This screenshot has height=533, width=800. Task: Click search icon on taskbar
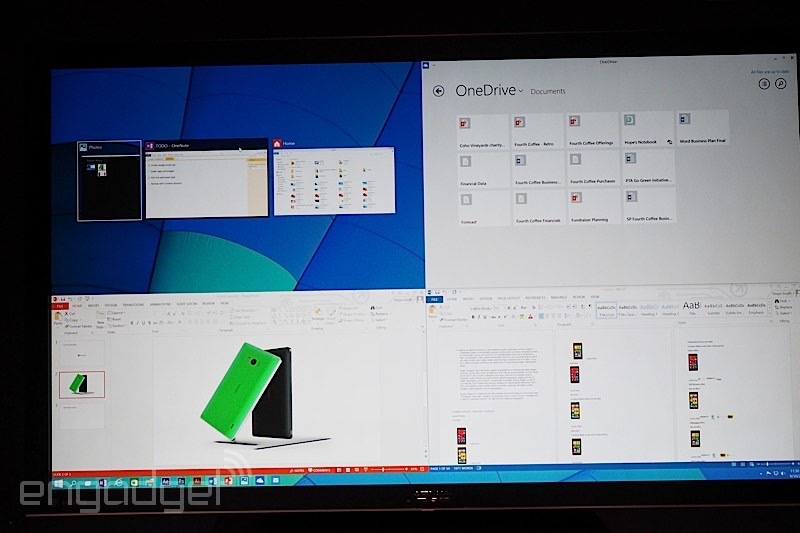73,483
